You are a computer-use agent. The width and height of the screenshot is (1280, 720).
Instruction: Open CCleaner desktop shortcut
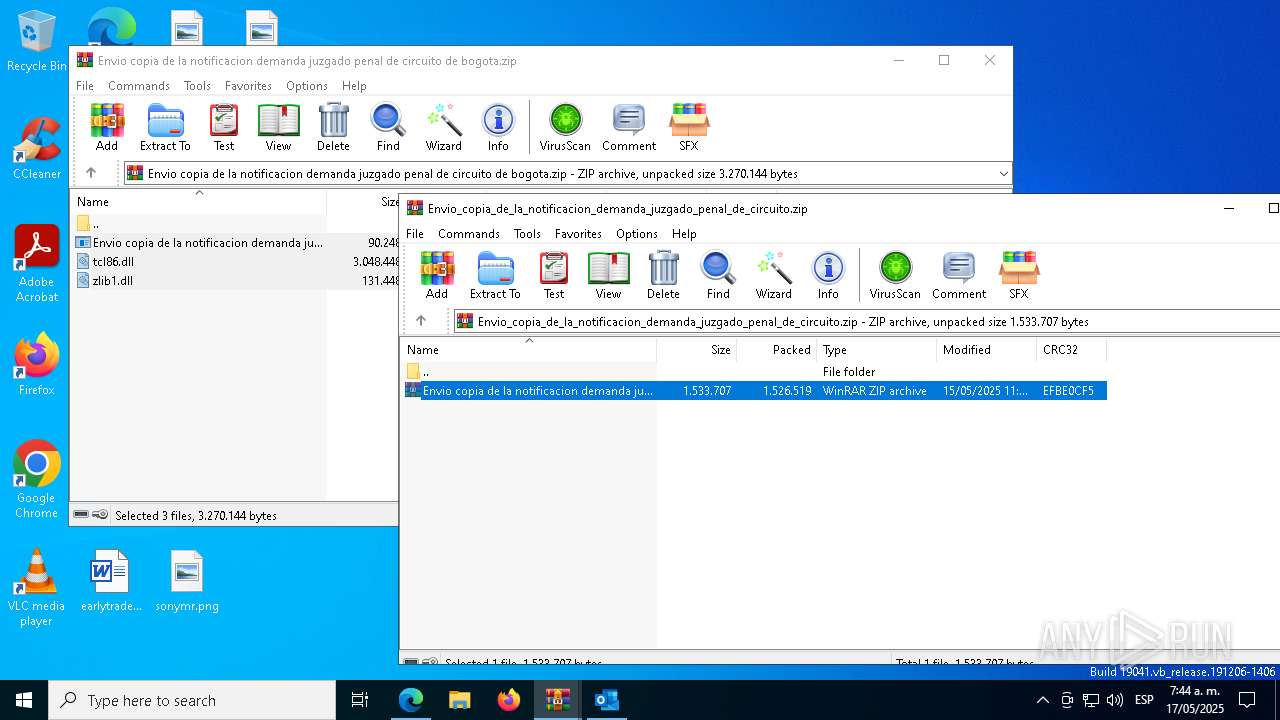pos(37,148)
